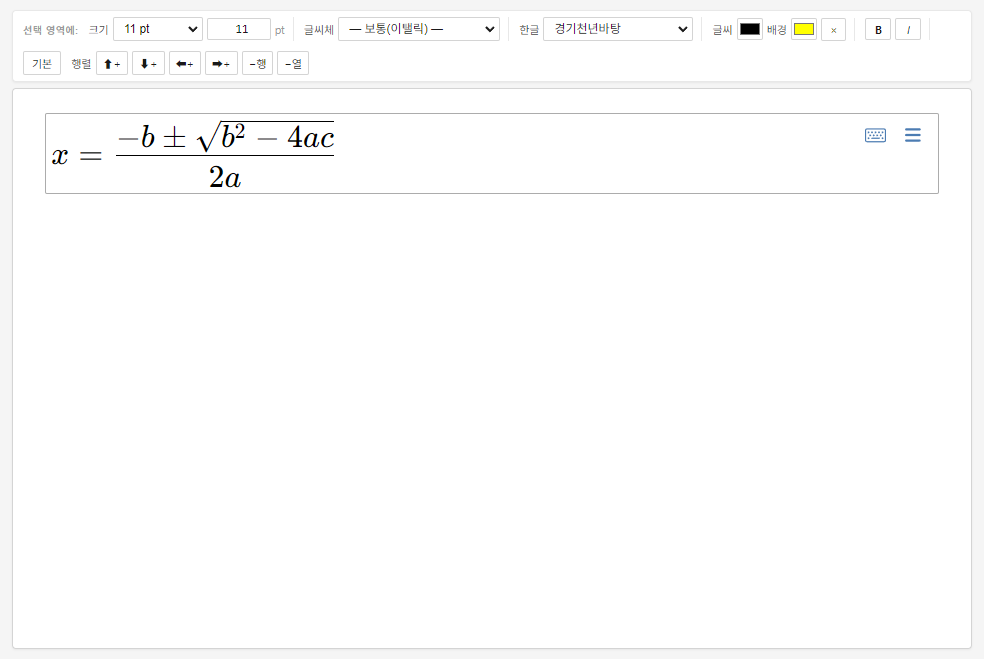Image resolution: width=984 pixels, height=659 pixels.
Task: Click the 글씨체 label
Action: click(319, 30)
